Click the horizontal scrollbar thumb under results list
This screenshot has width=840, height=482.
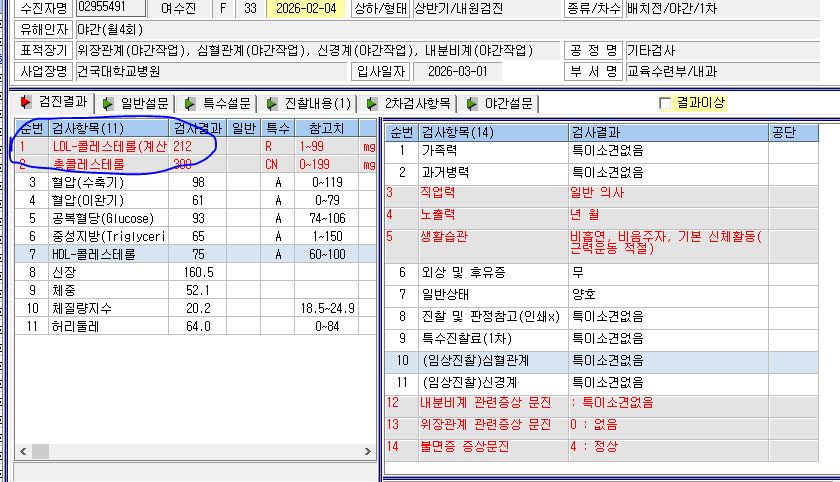[x=40, y=451]
